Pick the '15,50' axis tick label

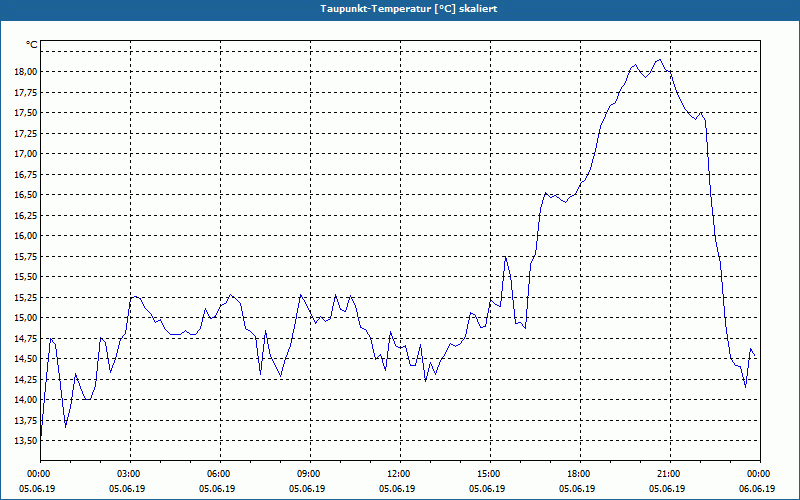(x=27, y=277)
